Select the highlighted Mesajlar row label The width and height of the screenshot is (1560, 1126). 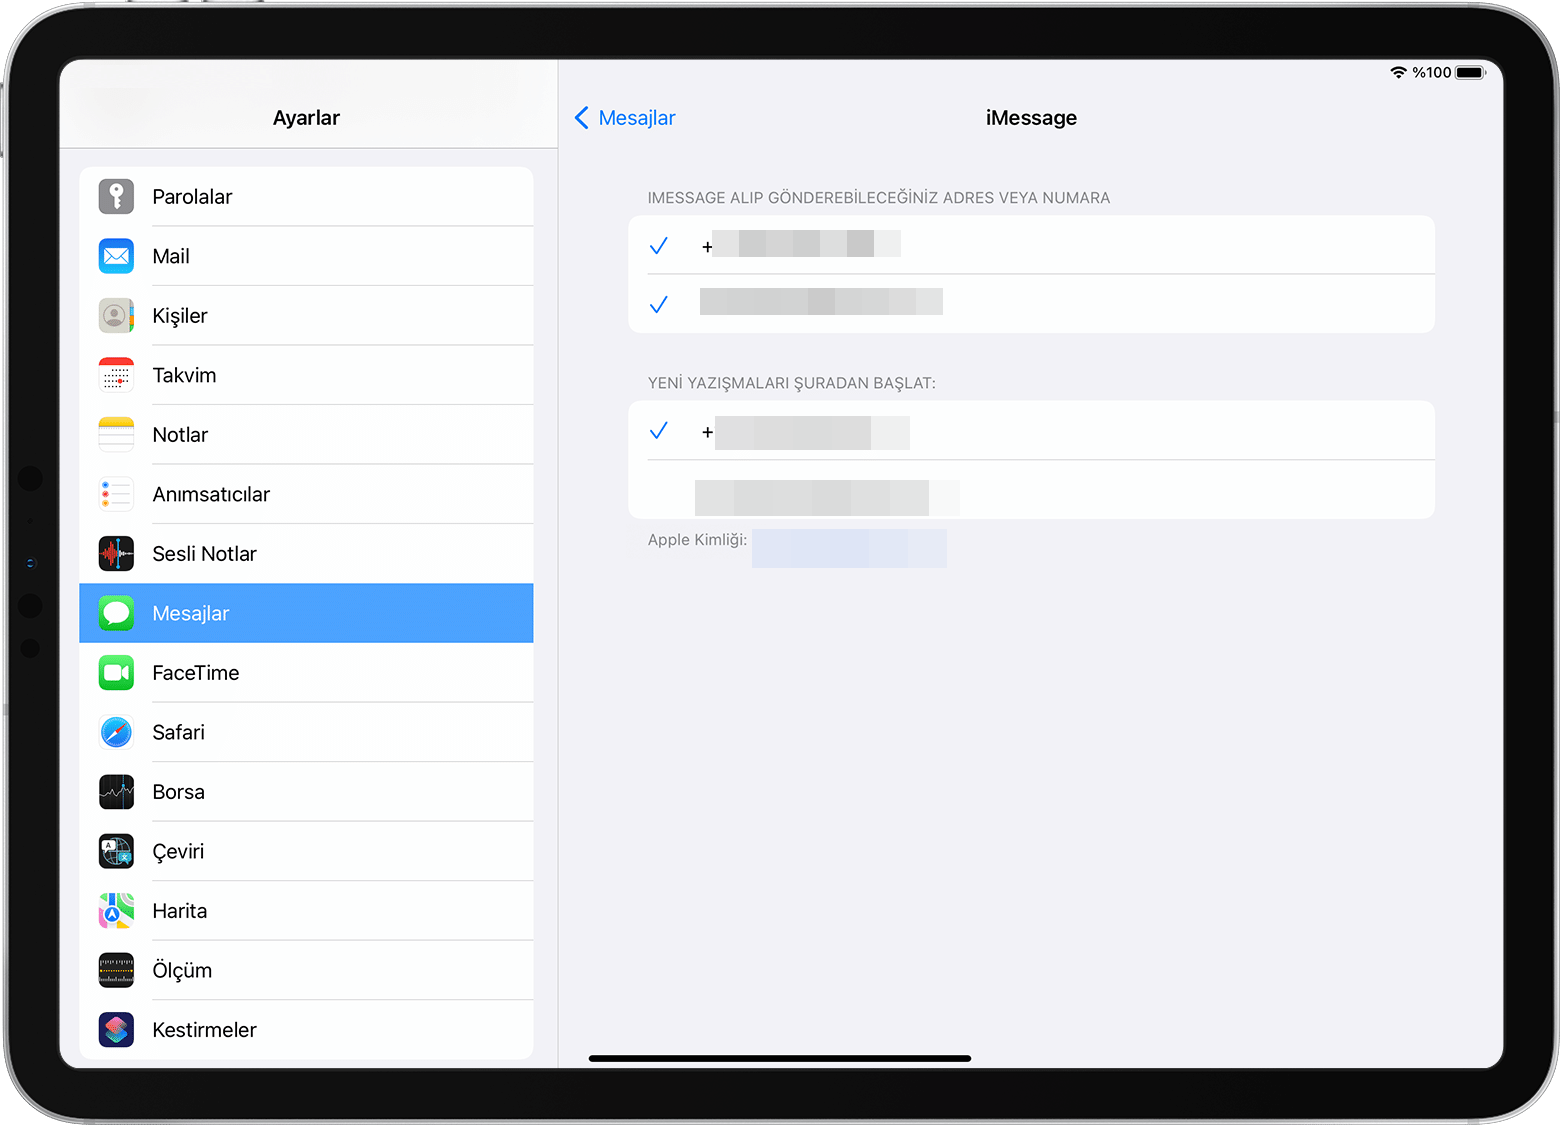(x=191, y=614)
